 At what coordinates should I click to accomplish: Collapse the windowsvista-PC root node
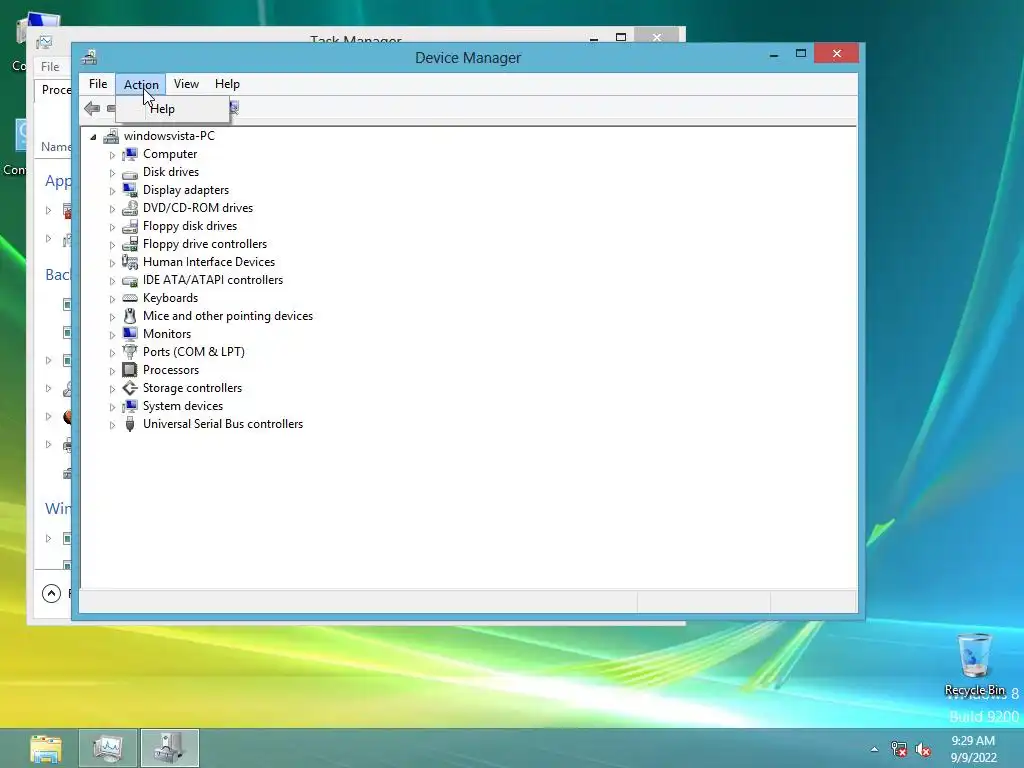click(x=93, y=136)
